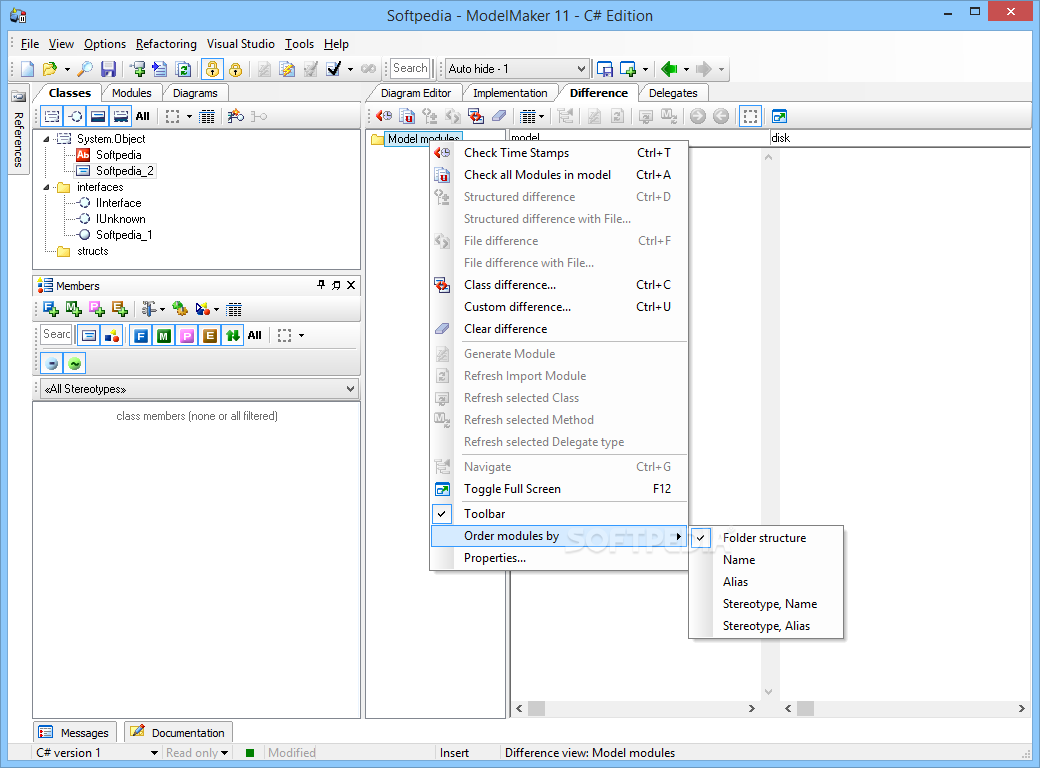Click the Add Event icon in Members toolbar

point(120,308)
